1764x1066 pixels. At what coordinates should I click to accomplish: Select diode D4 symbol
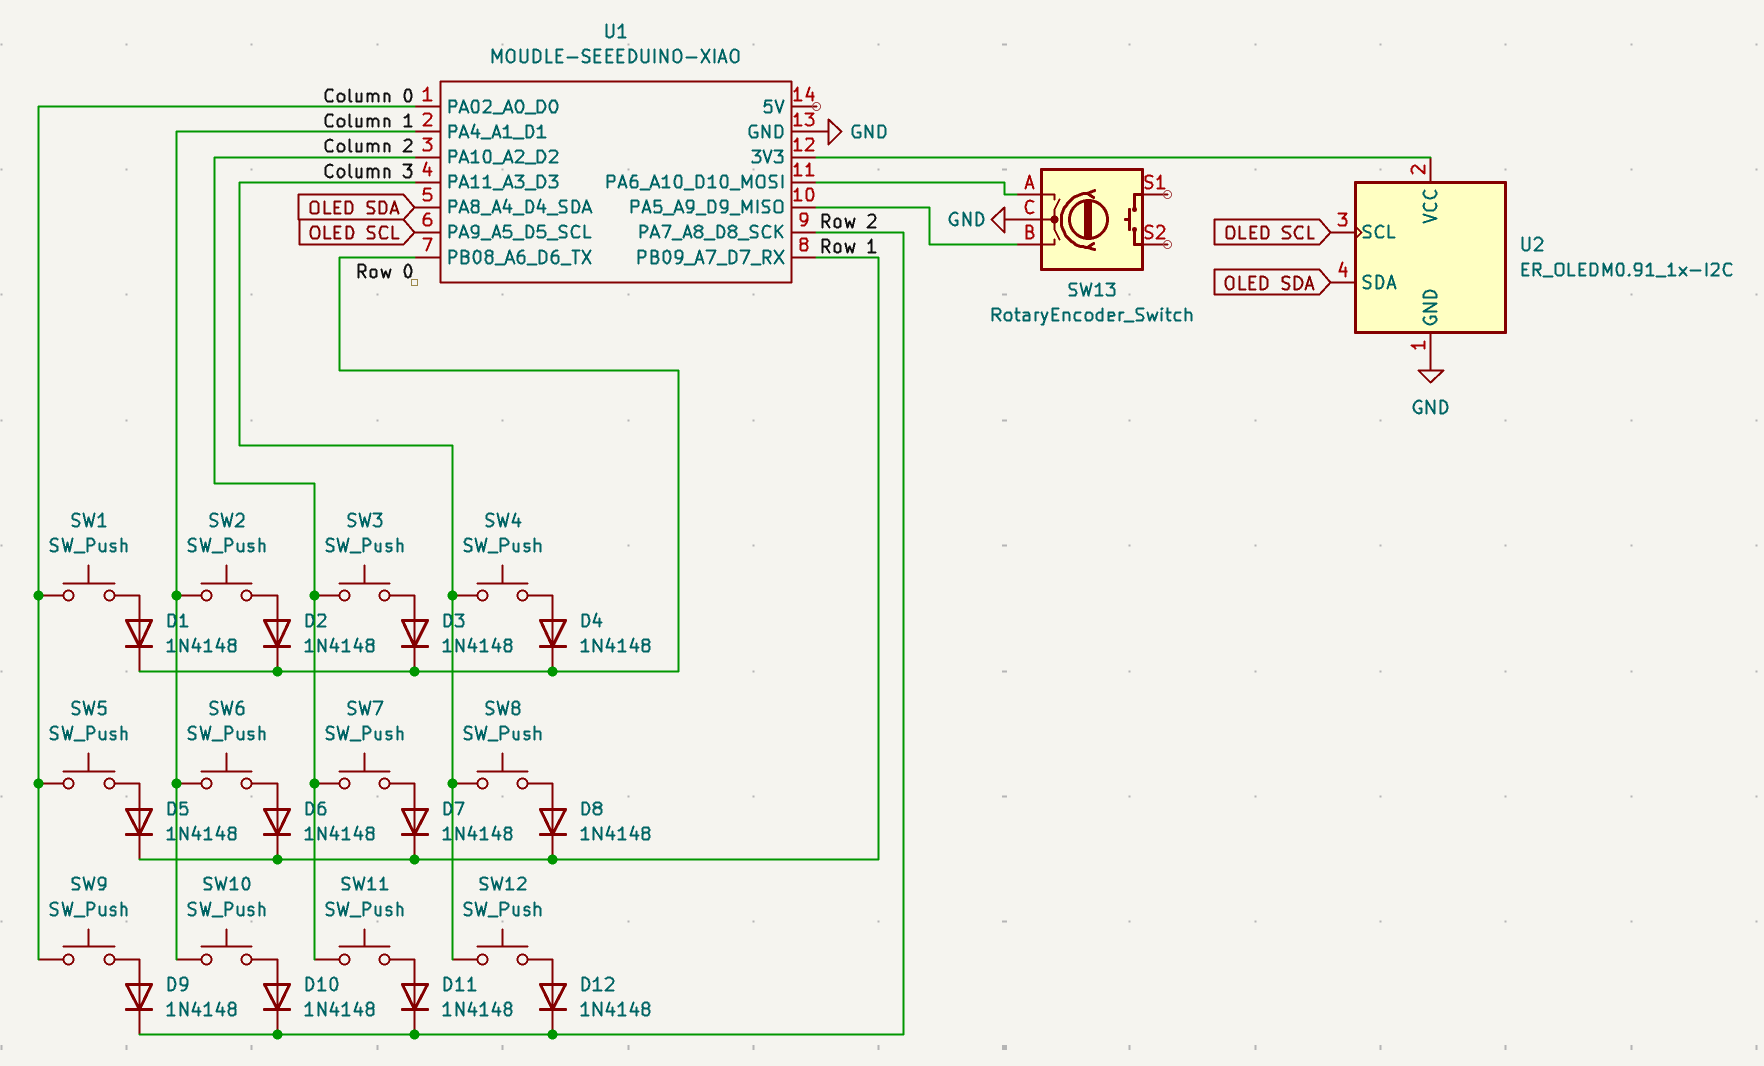[553, 633]
